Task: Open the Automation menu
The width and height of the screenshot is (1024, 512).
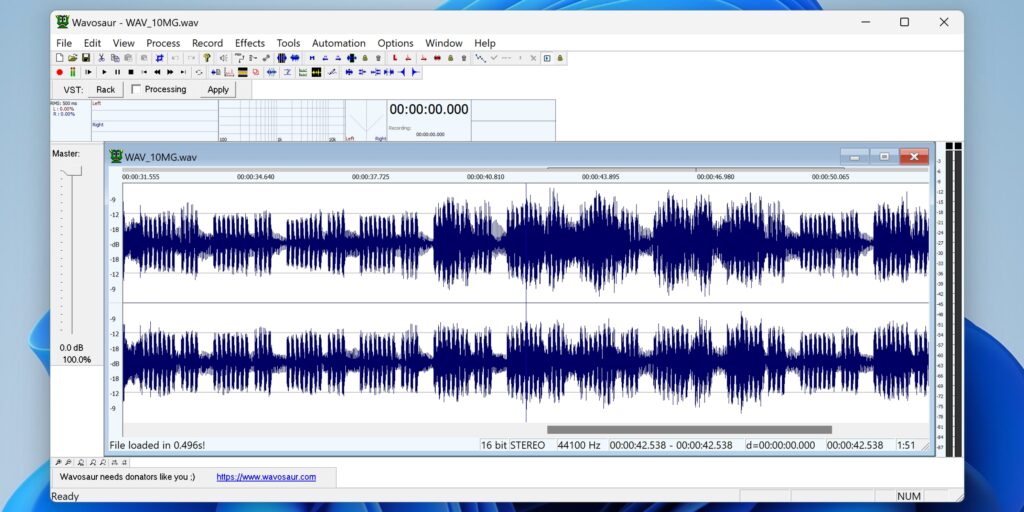Action: point(339,43)
